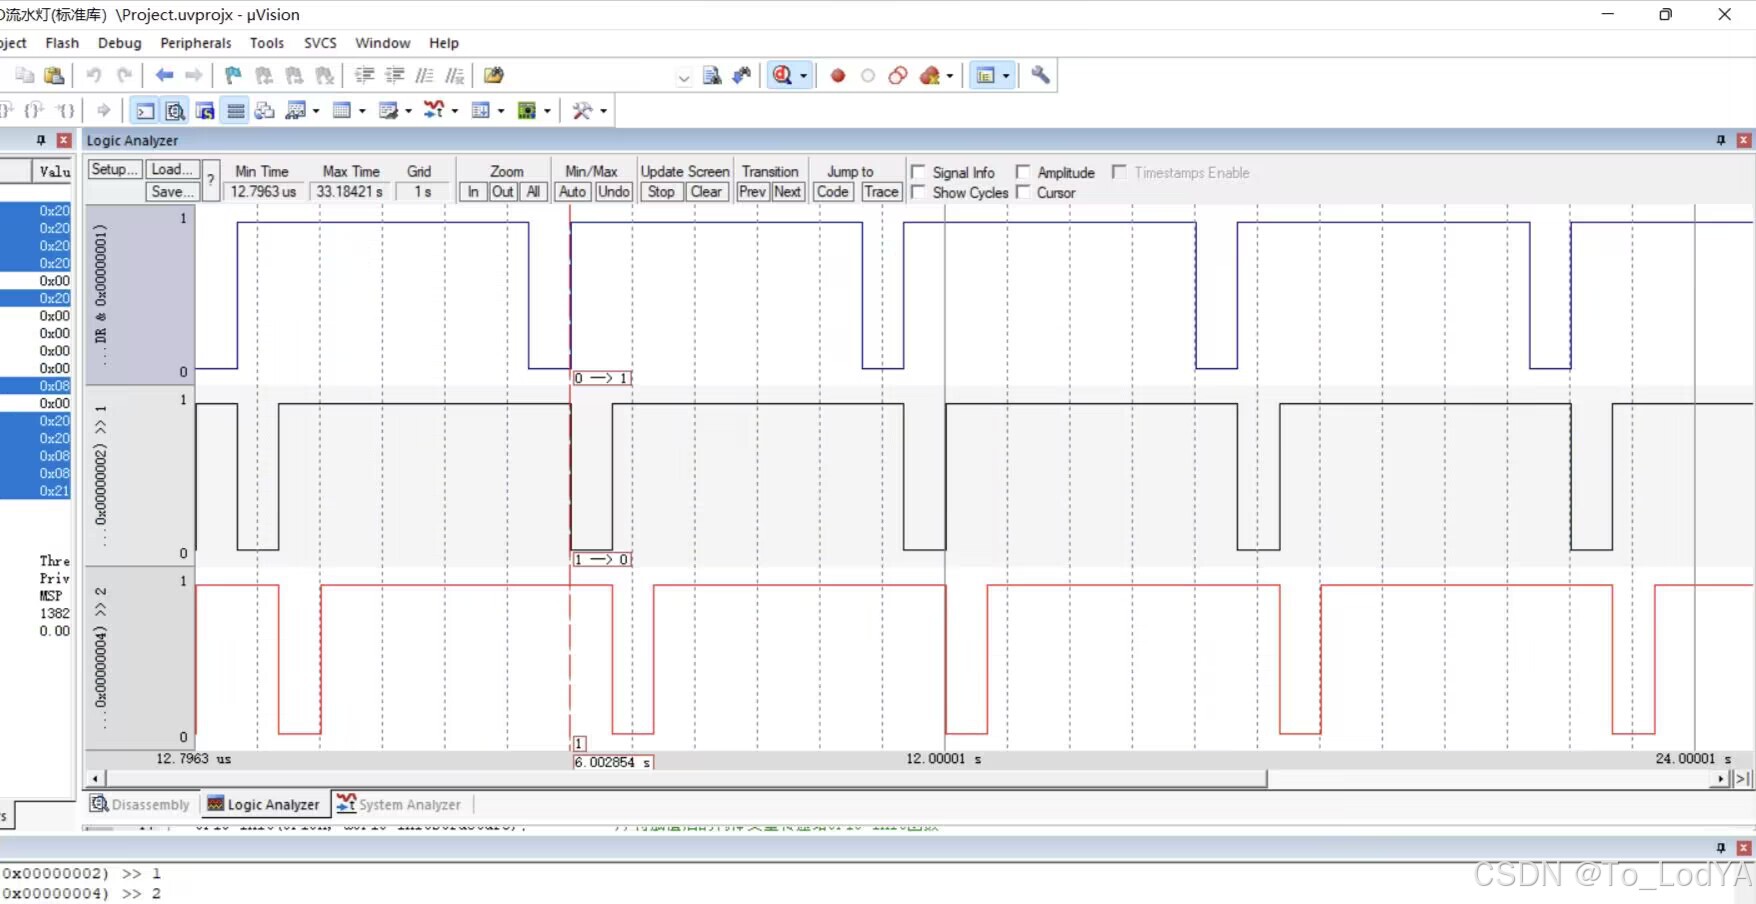The height and width of the screenshot is (904, 1756).
Task: Open the Analysis Windows dropdown arrow
Action: [x=455, y=111]
